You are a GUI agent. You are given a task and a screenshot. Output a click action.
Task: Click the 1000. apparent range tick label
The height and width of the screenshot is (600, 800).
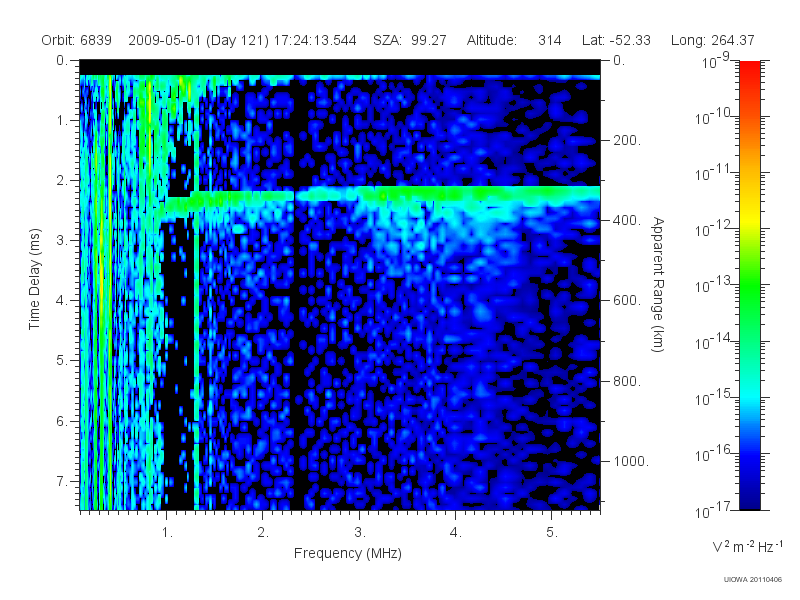(x=631, y=461)
